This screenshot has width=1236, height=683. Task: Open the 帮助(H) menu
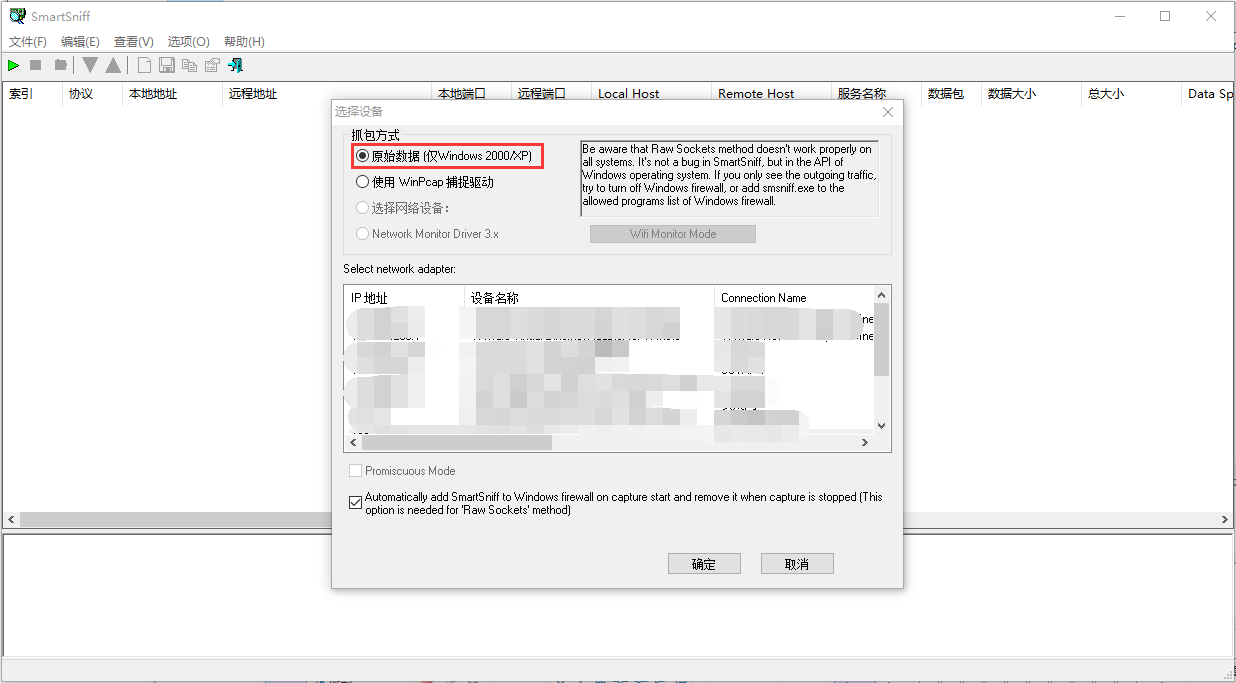tap(244, 42)
